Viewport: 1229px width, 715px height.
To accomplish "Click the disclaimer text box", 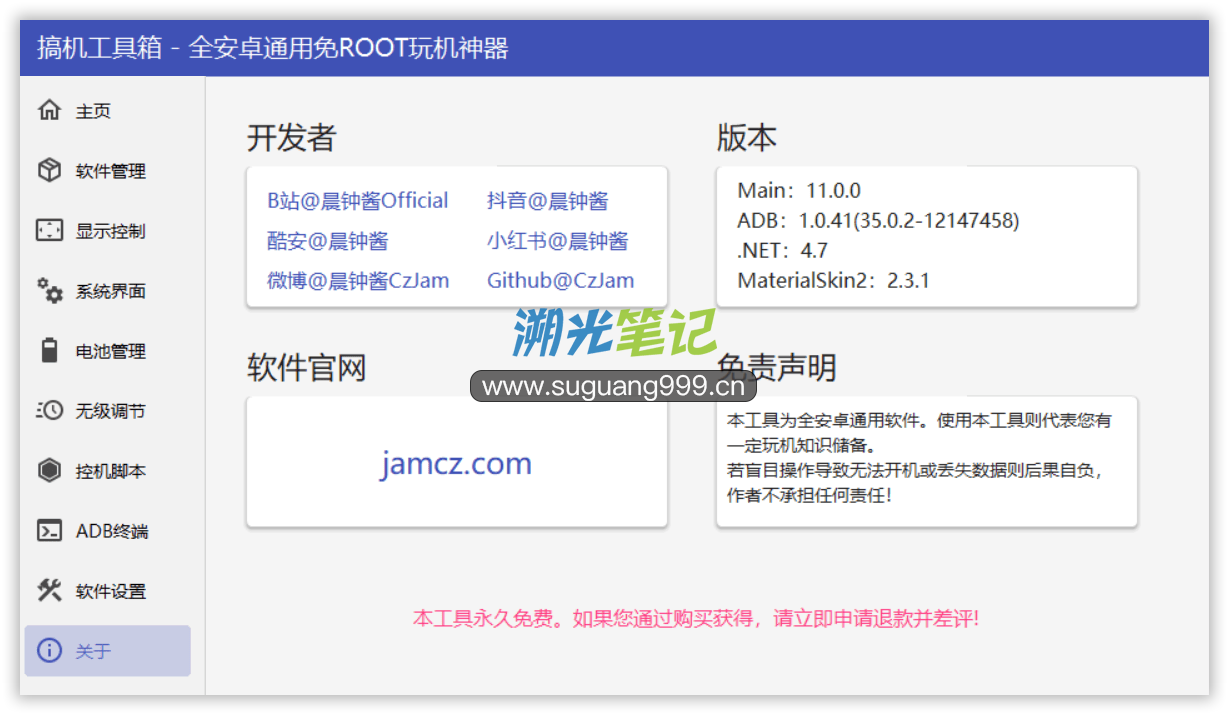I will coord(926,461).
